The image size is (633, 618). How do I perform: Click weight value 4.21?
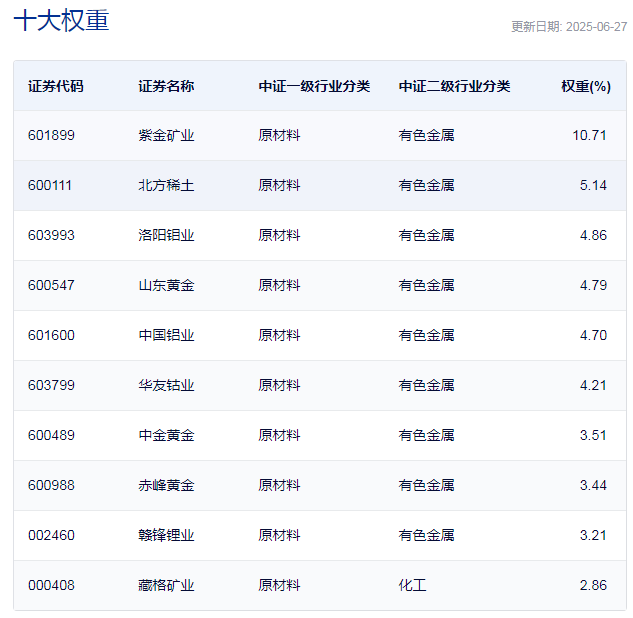tap(593, 385)
